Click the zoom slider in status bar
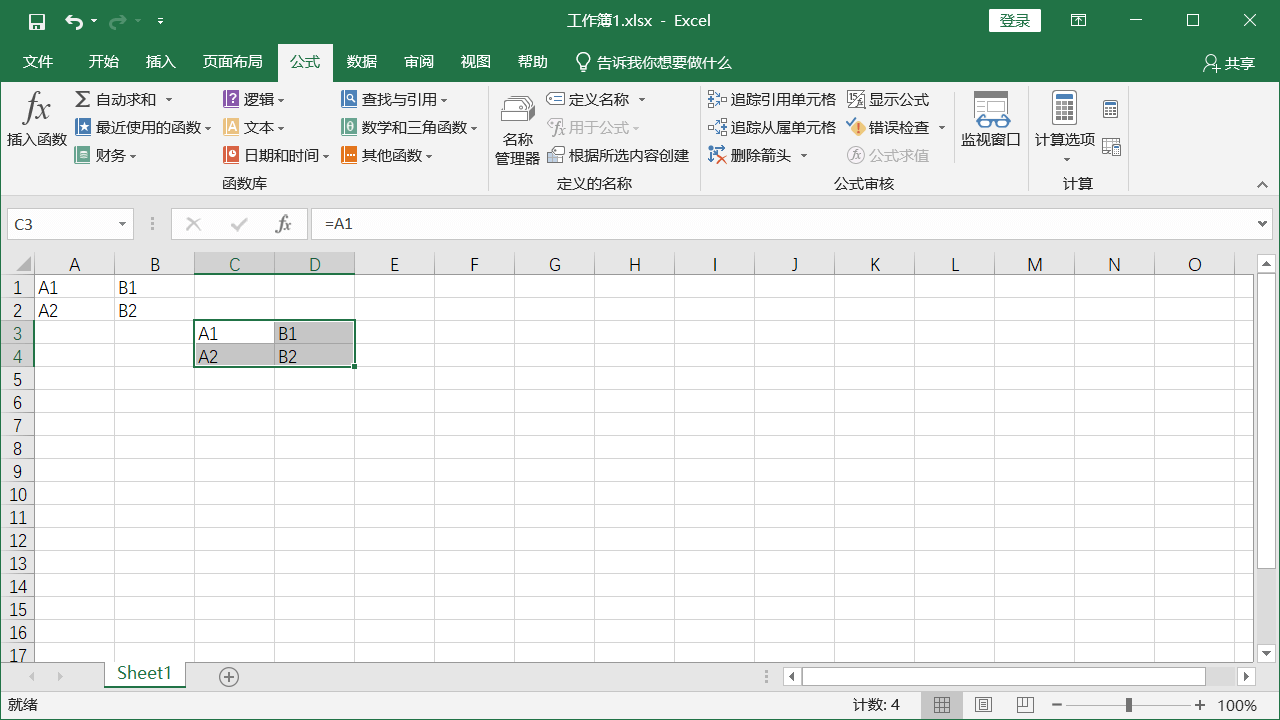Image resolution: width=1280 pixels, height=720 pixels. click(1129, 705)
